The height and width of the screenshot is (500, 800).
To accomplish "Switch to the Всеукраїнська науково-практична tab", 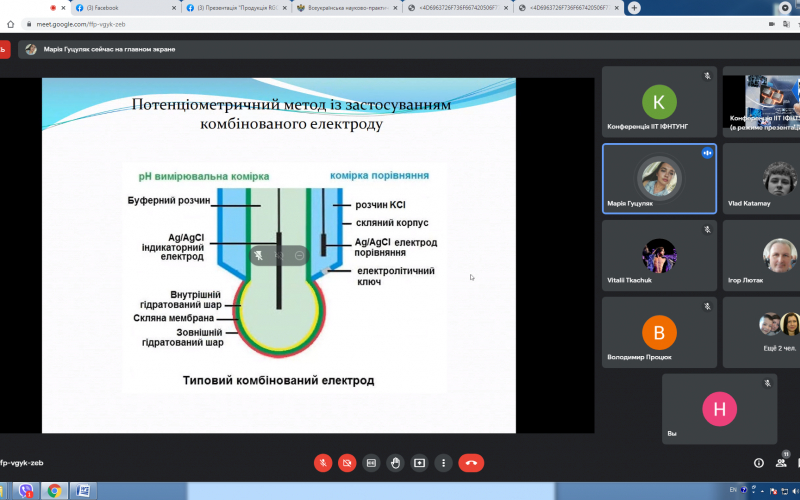I will click(x=347, y=8).
